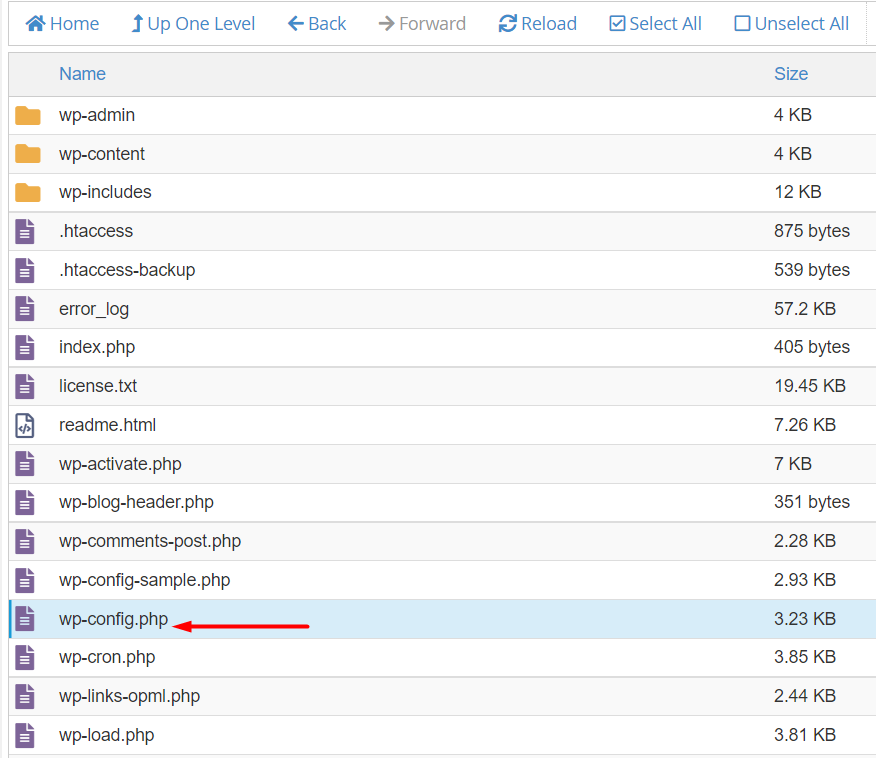Click the error_log file icon
Image resolution: width=876 pixels, height=758 pixels.
(25, 309)
